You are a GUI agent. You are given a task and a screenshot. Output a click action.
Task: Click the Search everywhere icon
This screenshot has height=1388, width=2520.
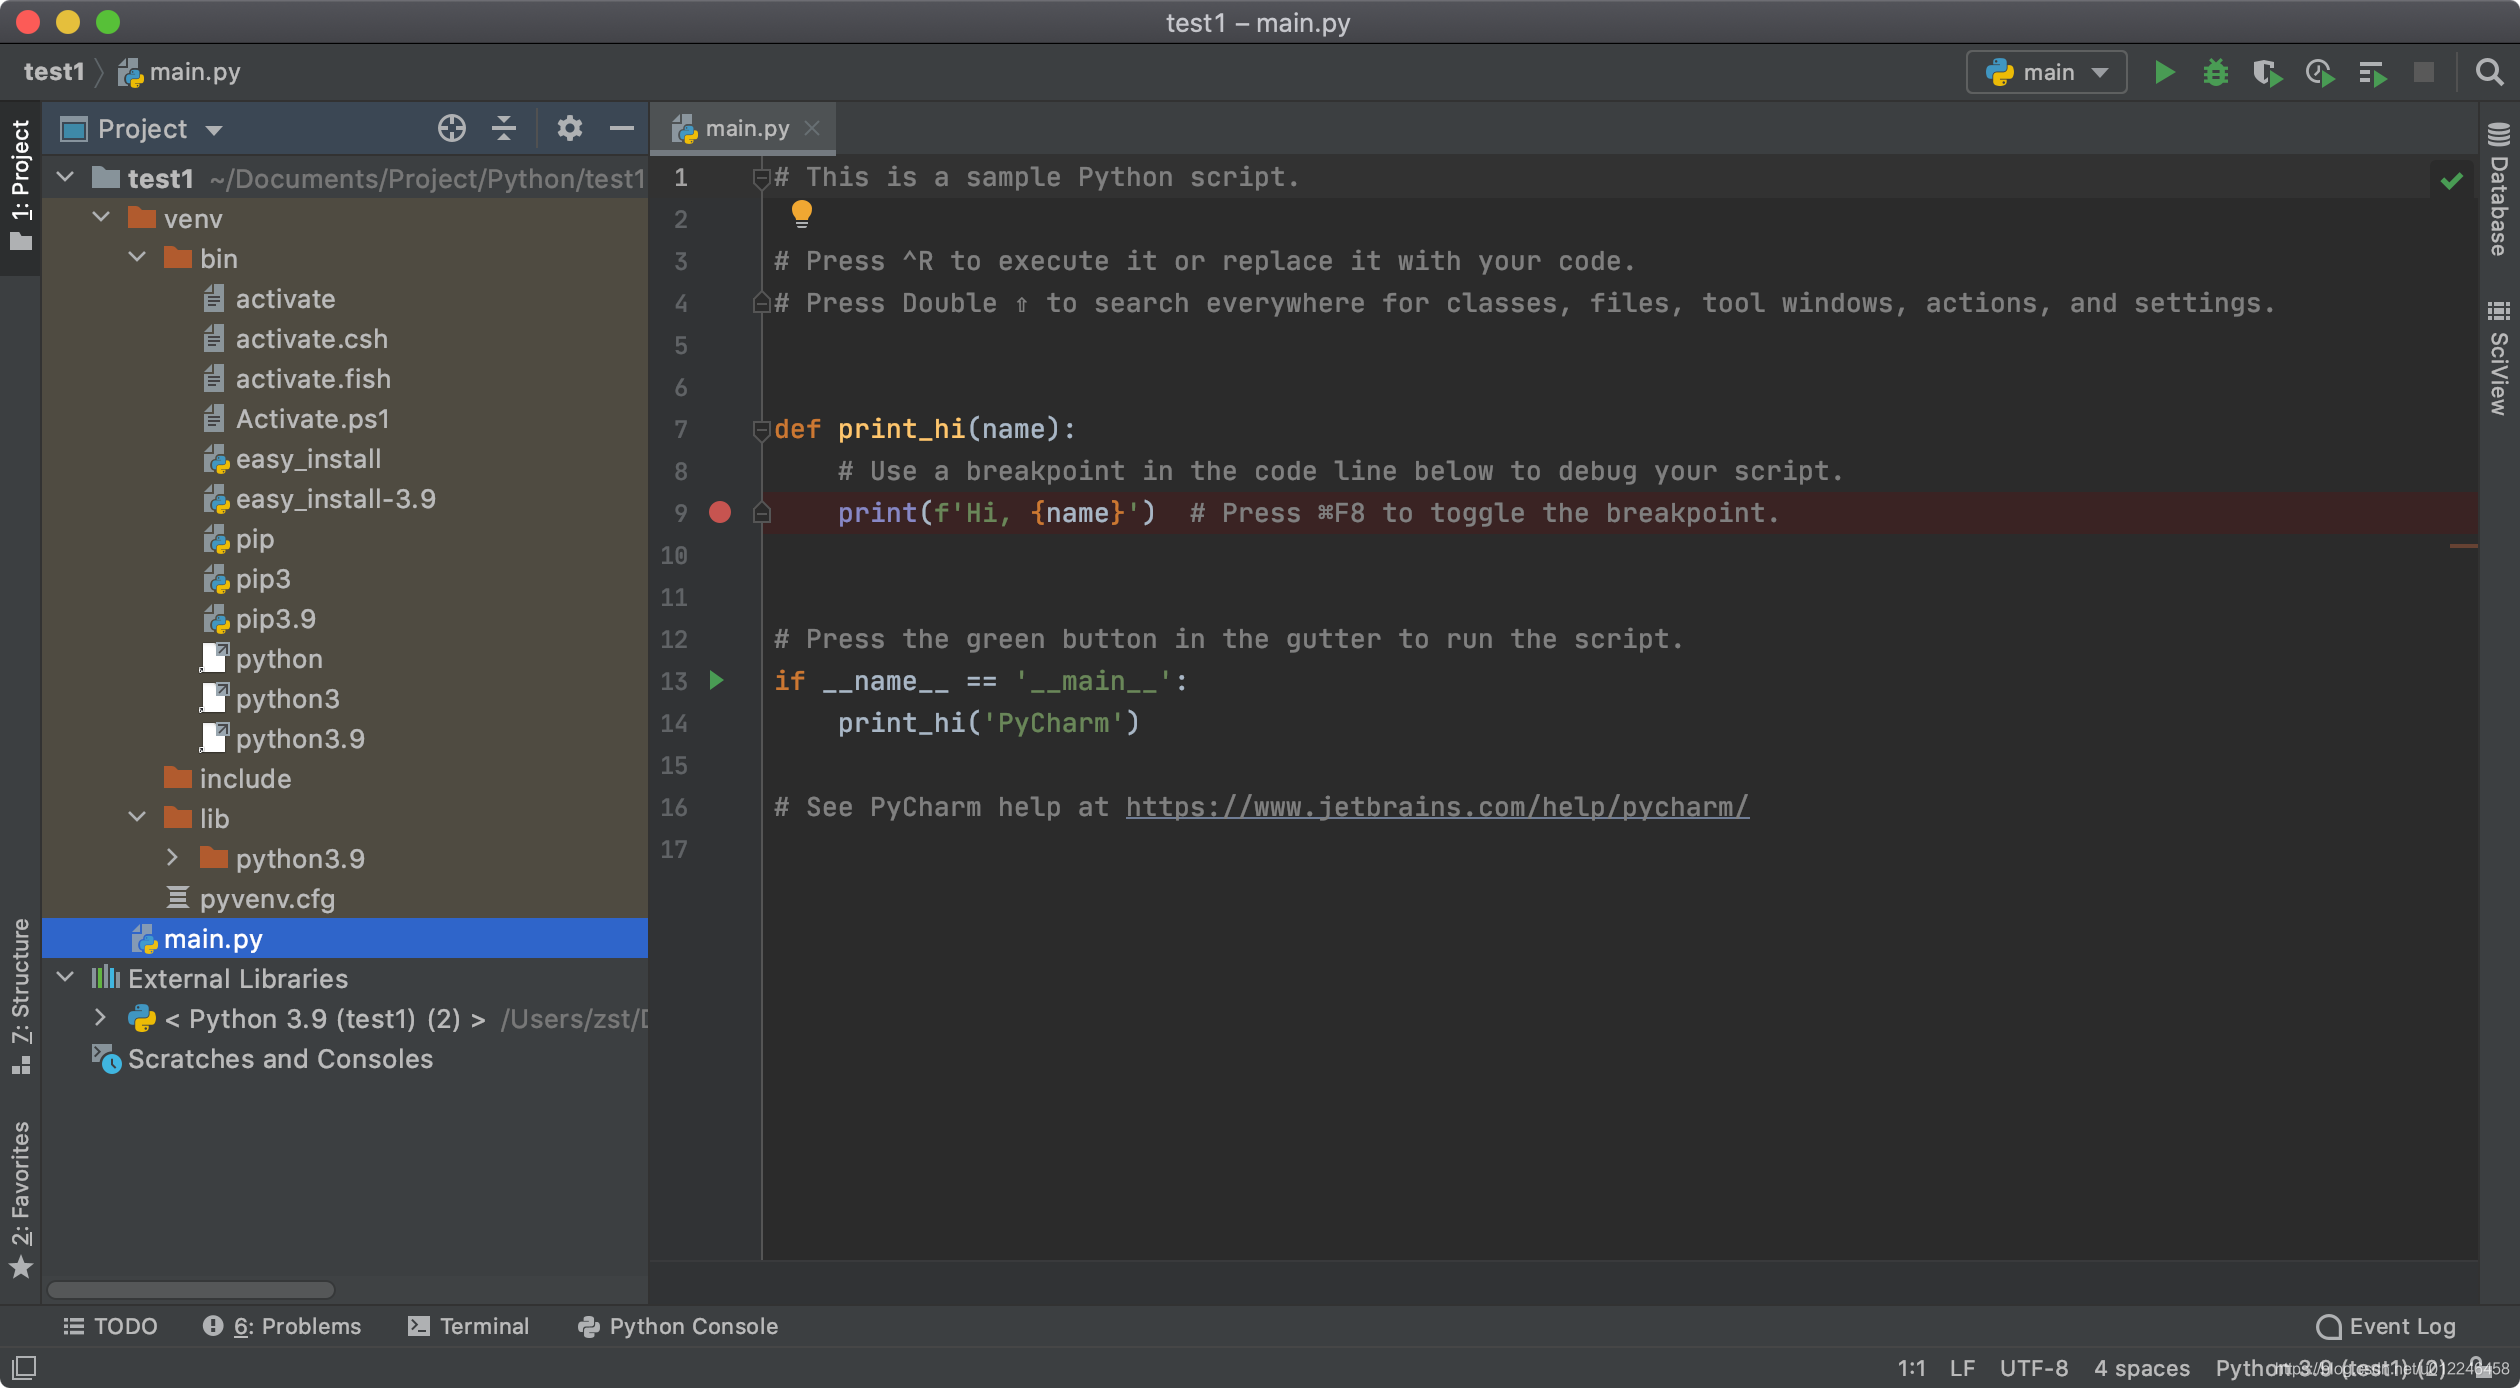[x=2488, y=72]
